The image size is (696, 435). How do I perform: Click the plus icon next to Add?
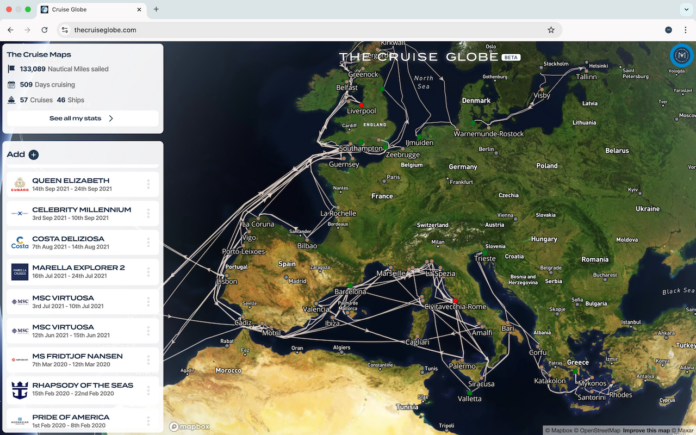(33, 155)
